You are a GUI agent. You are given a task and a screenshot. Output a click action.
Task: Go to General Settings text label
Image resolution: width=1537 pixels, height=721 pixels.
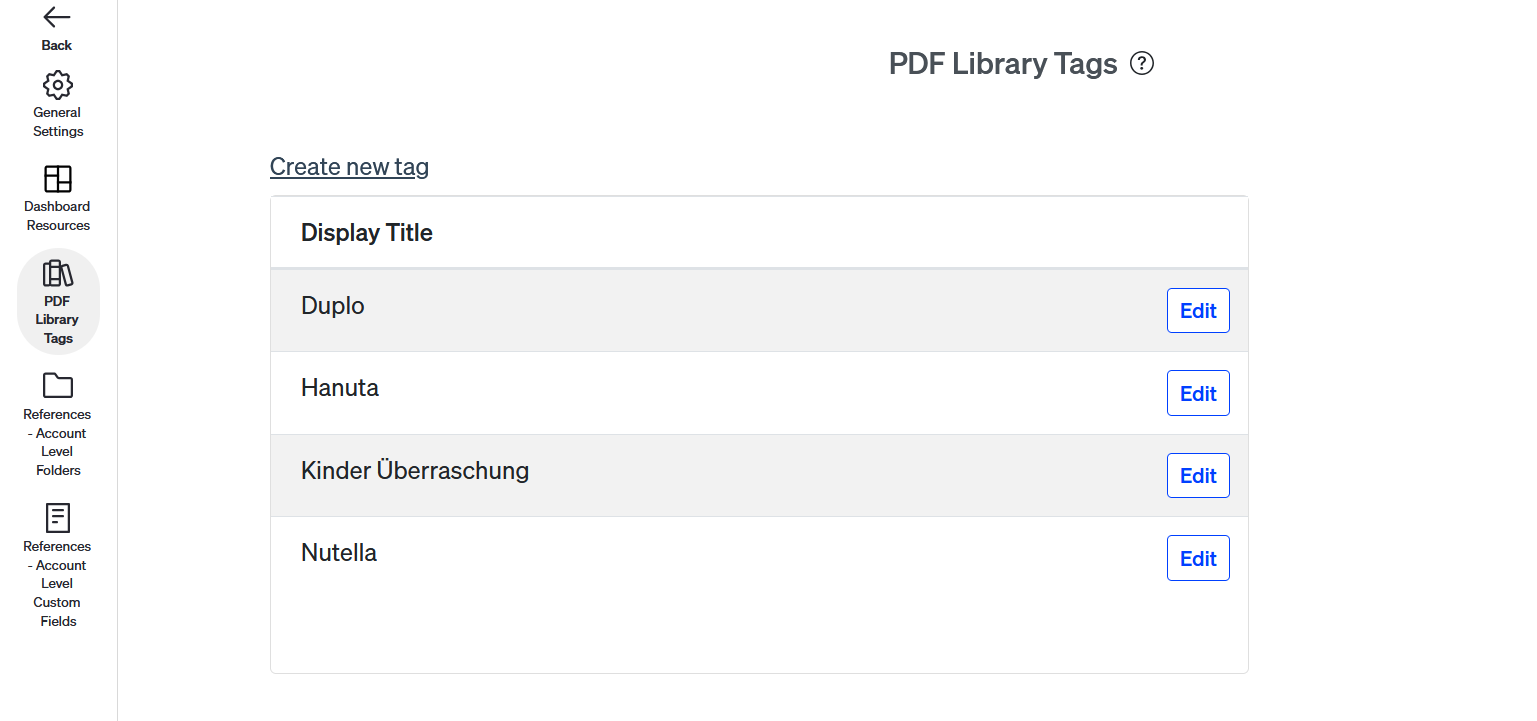(x=57, y=122)
